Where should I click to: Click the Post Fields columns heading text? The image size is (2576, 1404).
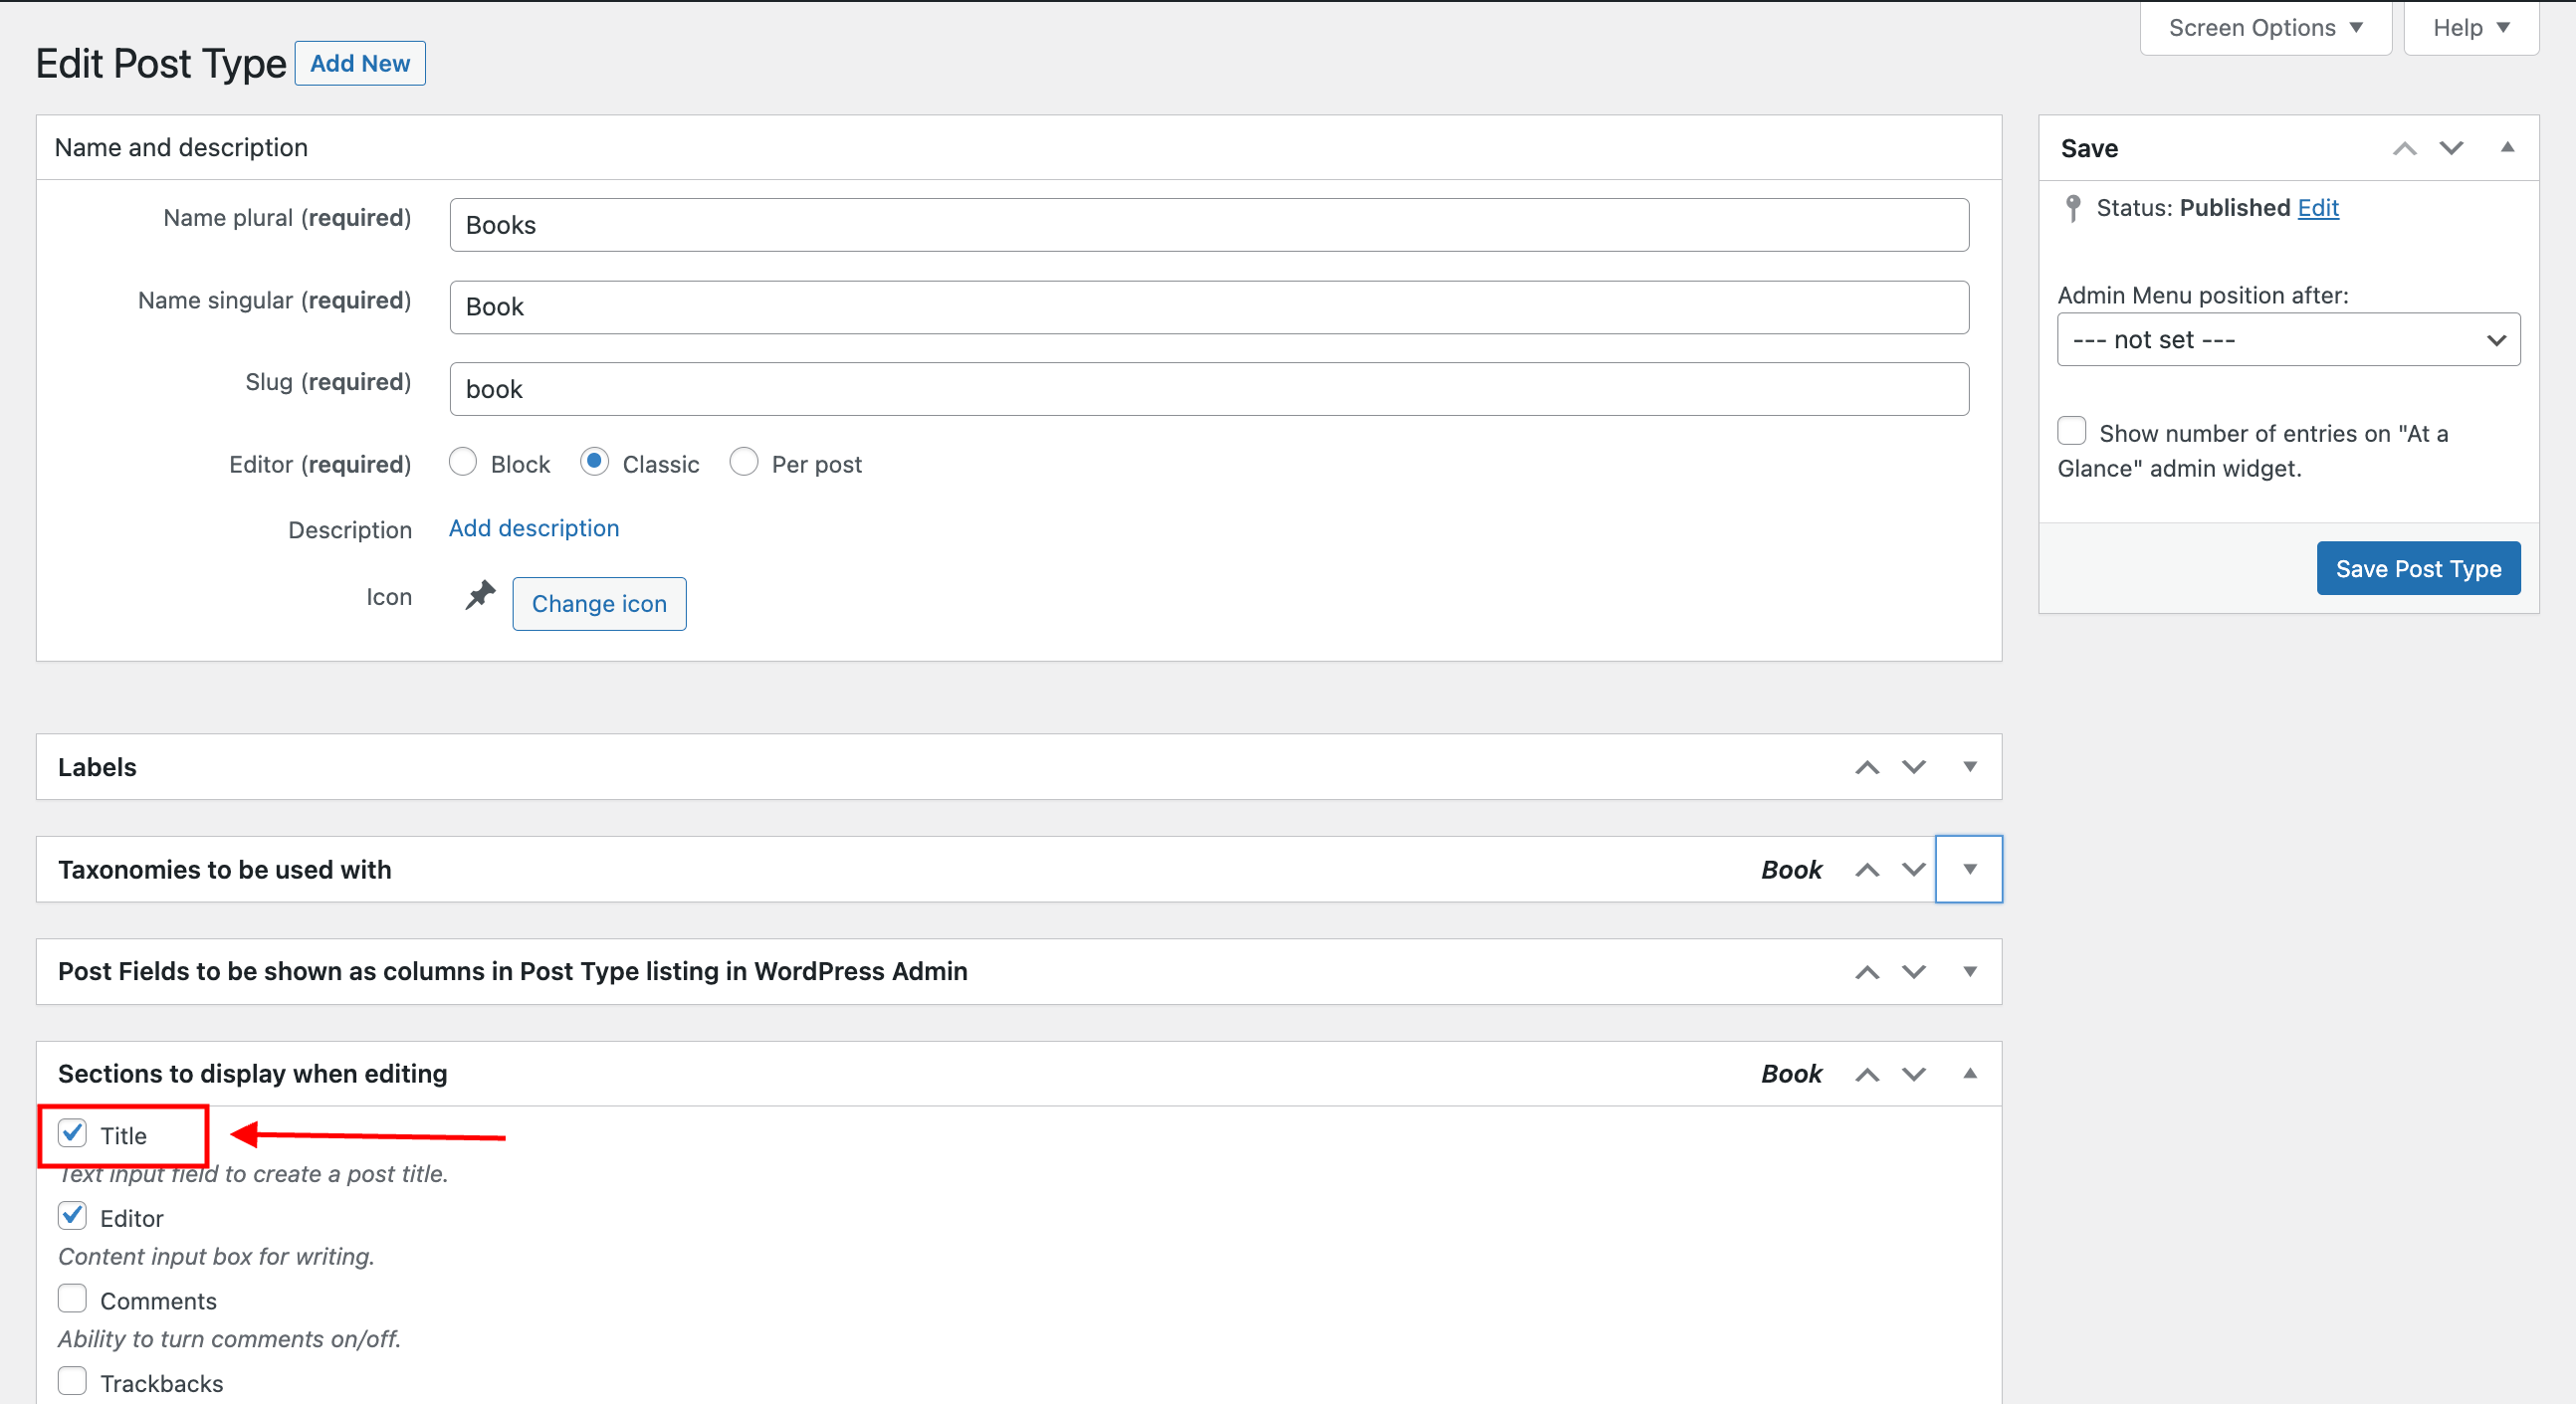click(x=513, y=971)
